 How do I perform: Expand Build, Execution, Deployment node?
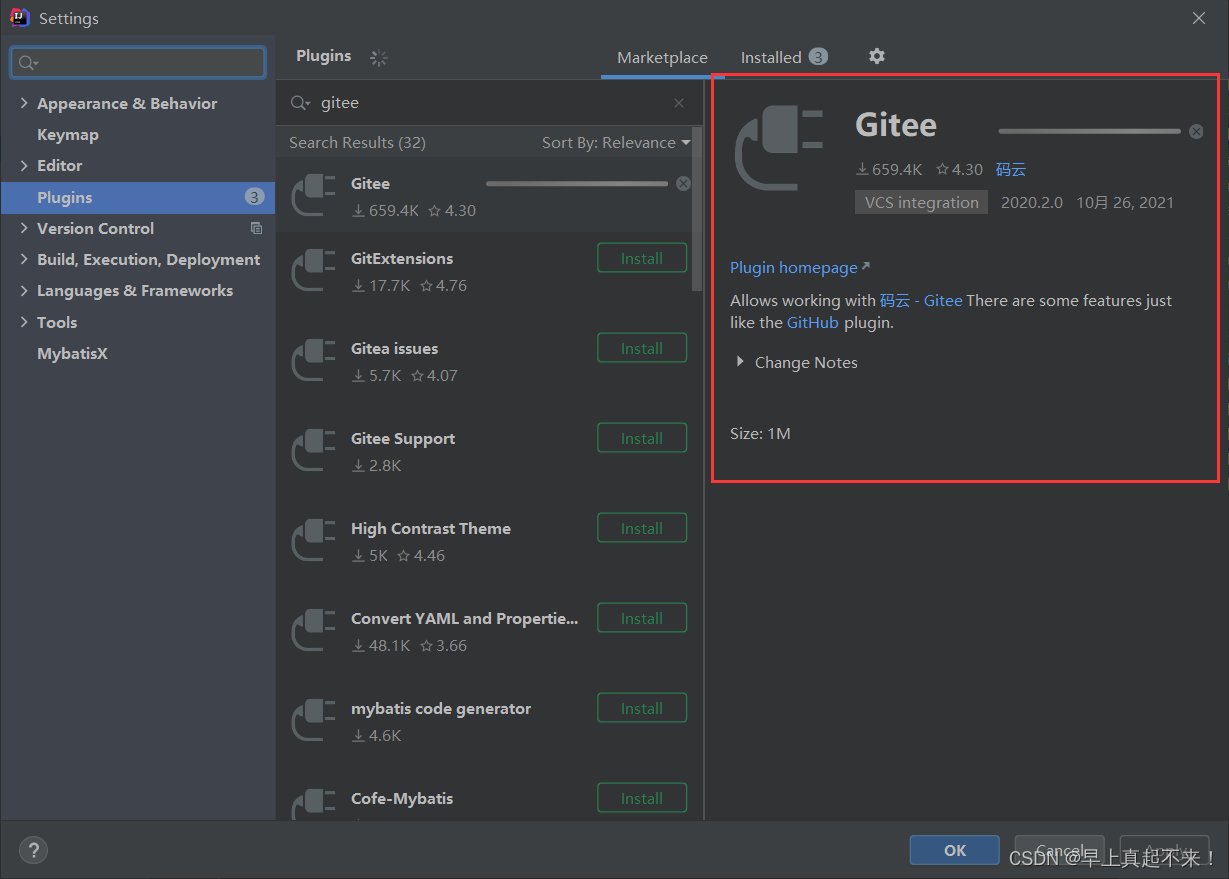(24, 259)
